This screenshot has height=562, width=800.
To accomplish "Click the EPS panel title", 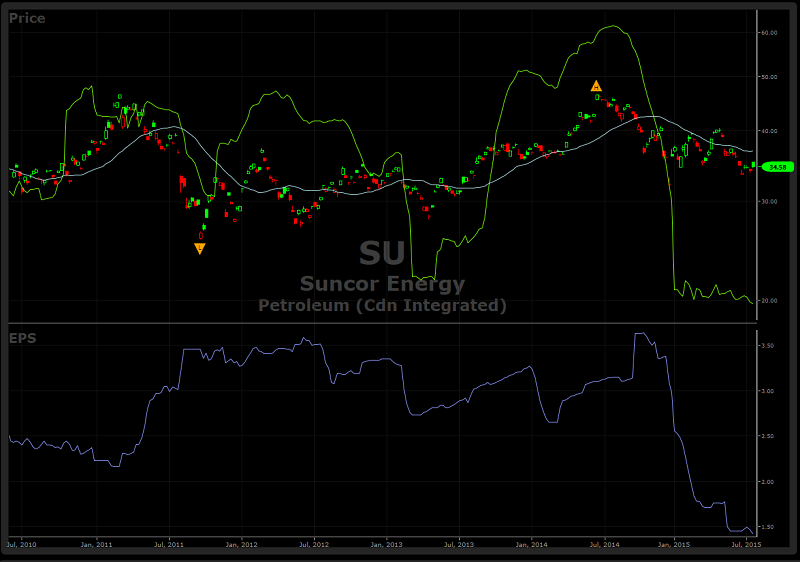I will [x=22, y=338].
